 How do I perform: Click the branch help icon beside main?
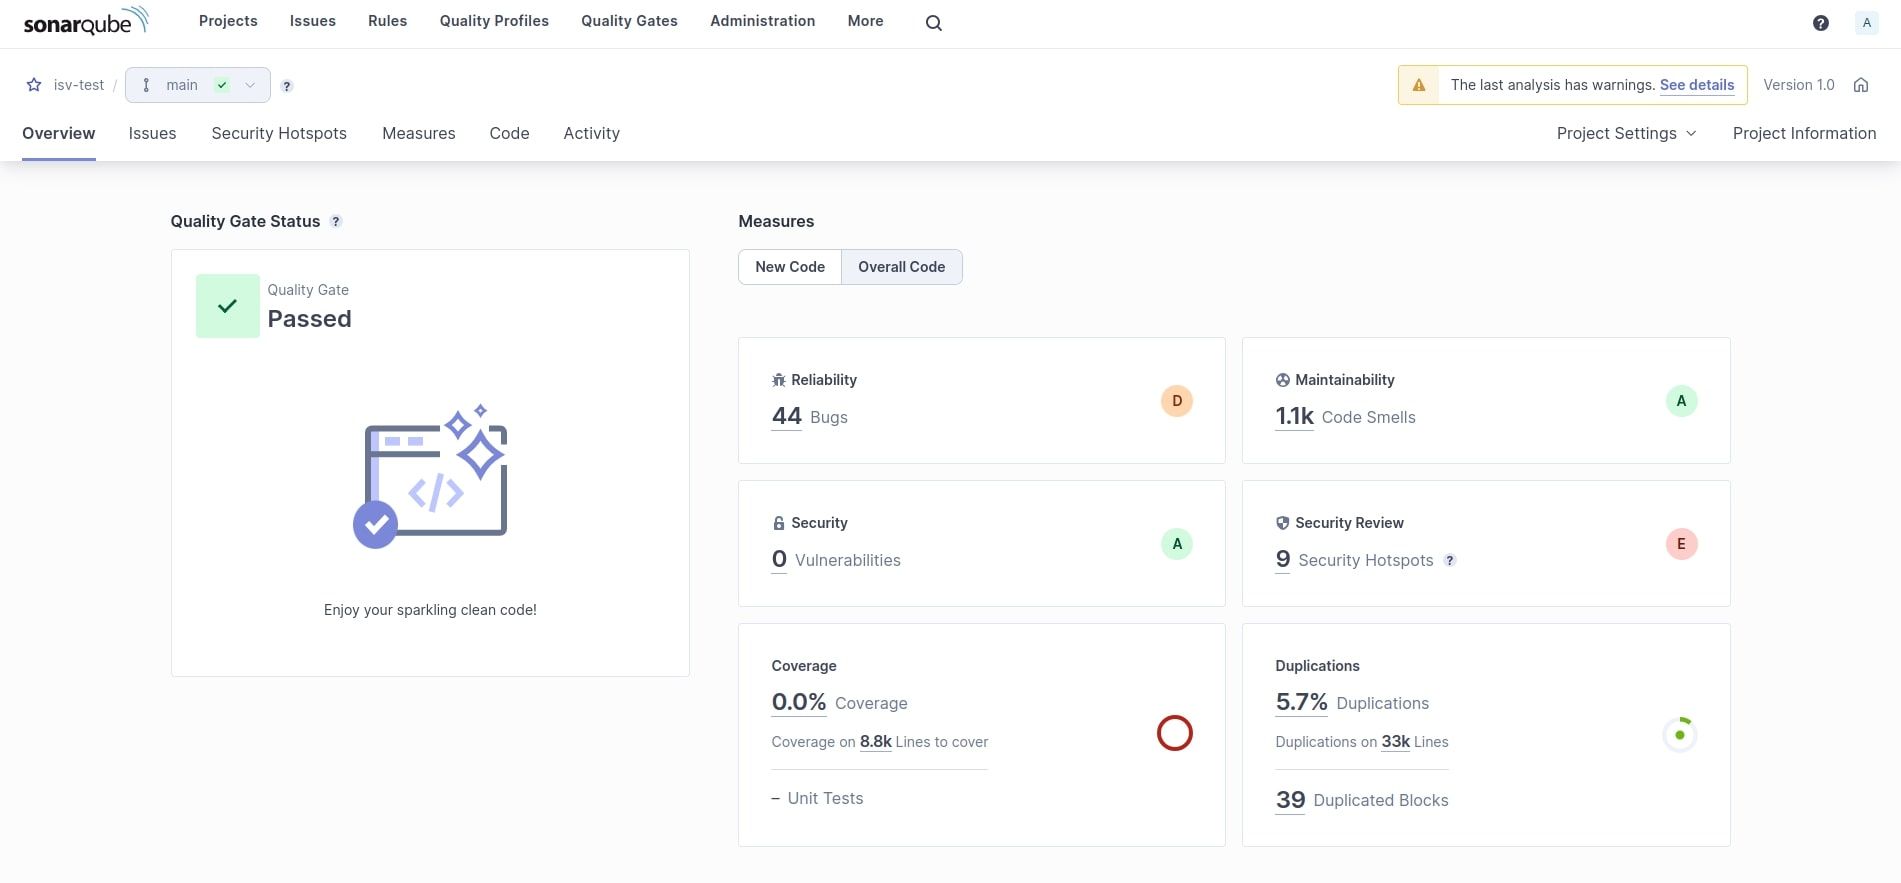click(x=287, y=86)
